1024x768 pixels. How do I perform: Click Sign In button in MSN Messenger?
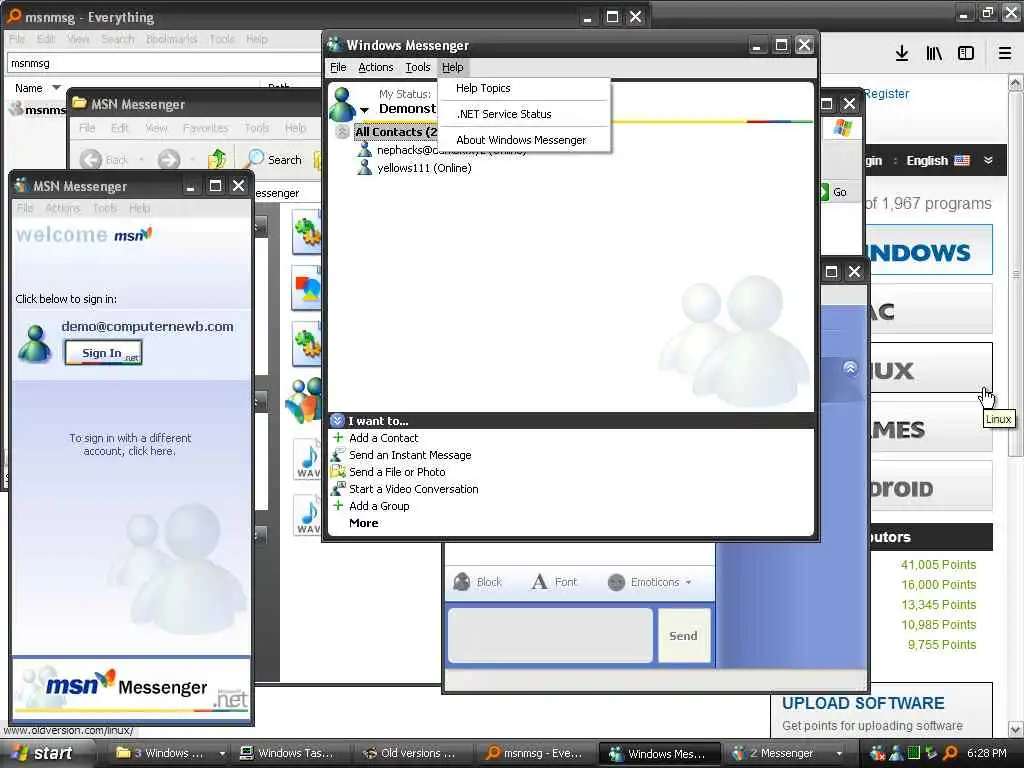coord(103,353)
